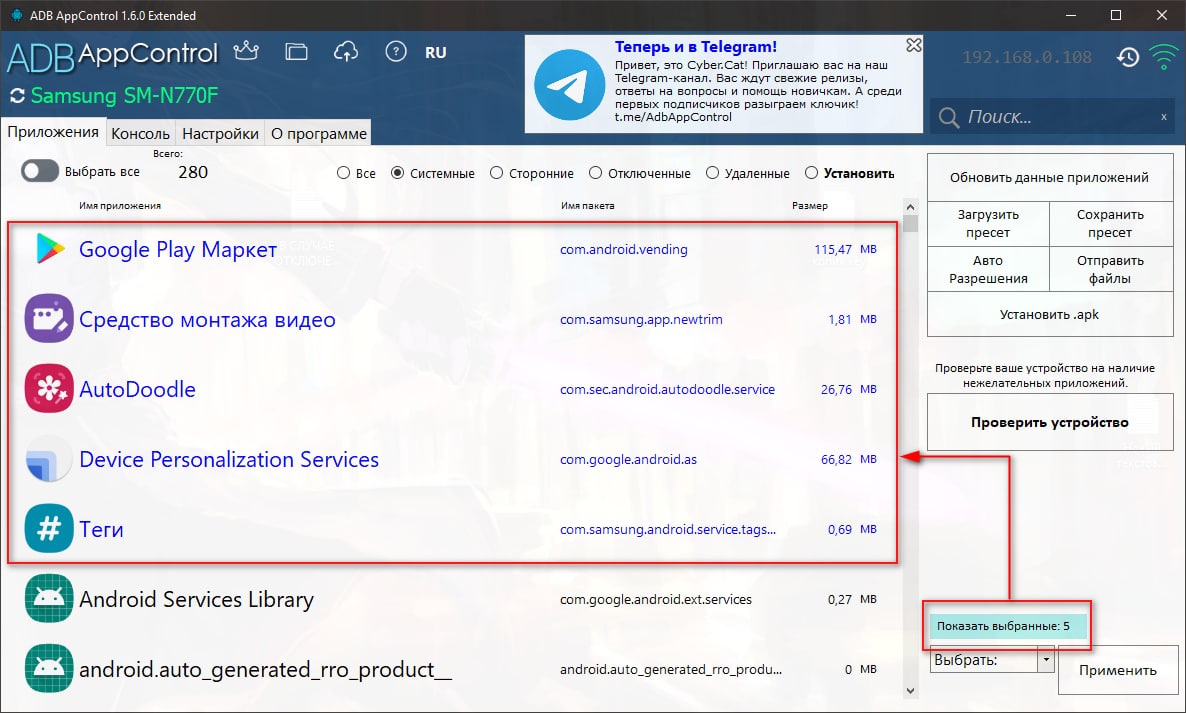
Task: Click the android.auto_generated_rro_product__ app icon
Action: coord(49,669)
